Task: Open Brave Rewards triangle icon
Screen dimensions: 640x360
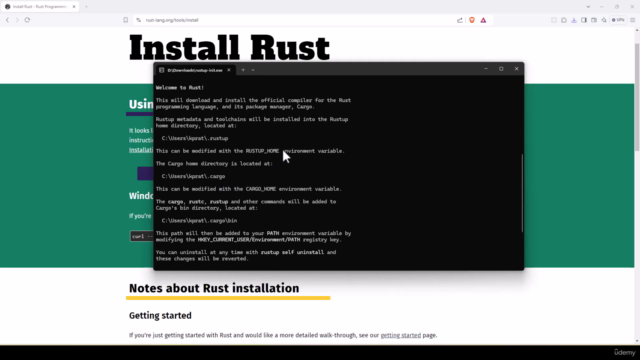Action: point(483,20)
